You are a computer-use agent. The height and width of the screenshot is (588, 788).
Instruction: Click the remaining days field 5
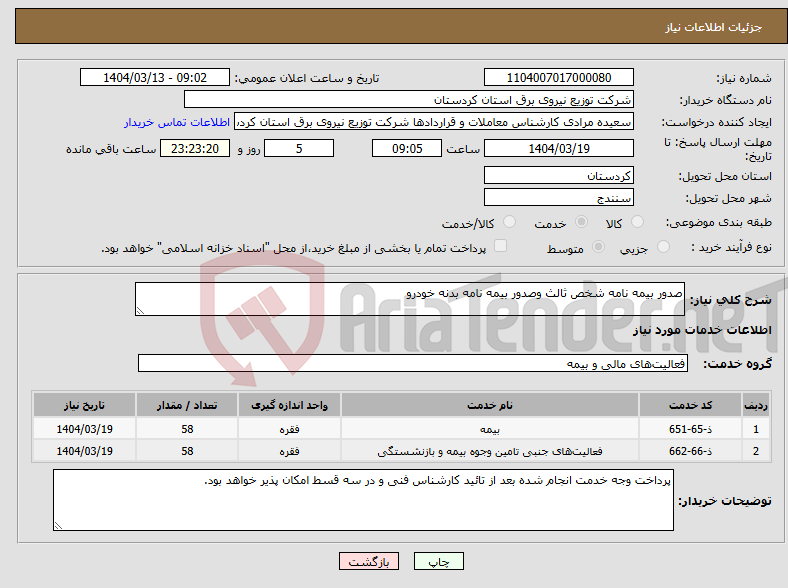[x=299, y=148]
